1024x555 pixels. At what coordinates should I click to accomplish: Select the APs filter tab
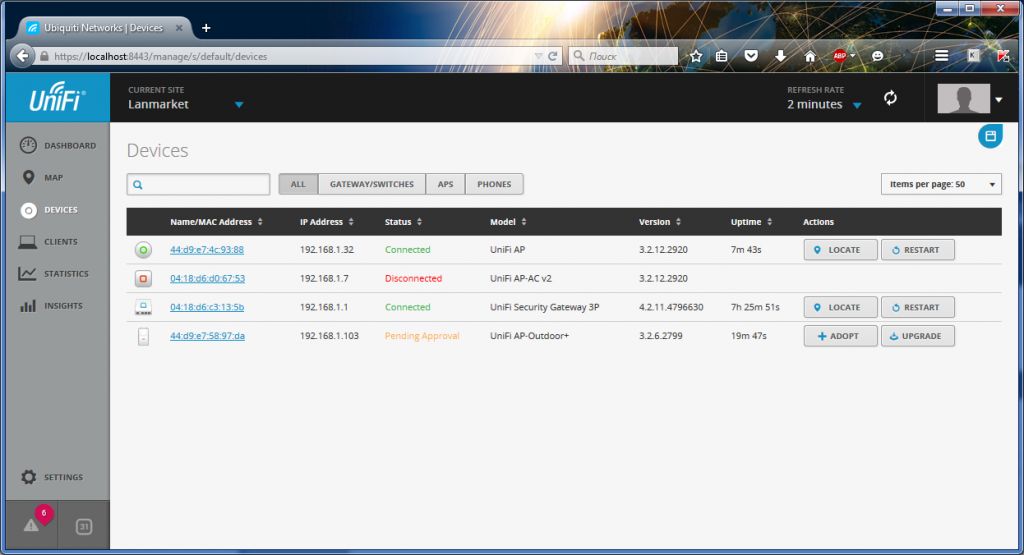445,184
